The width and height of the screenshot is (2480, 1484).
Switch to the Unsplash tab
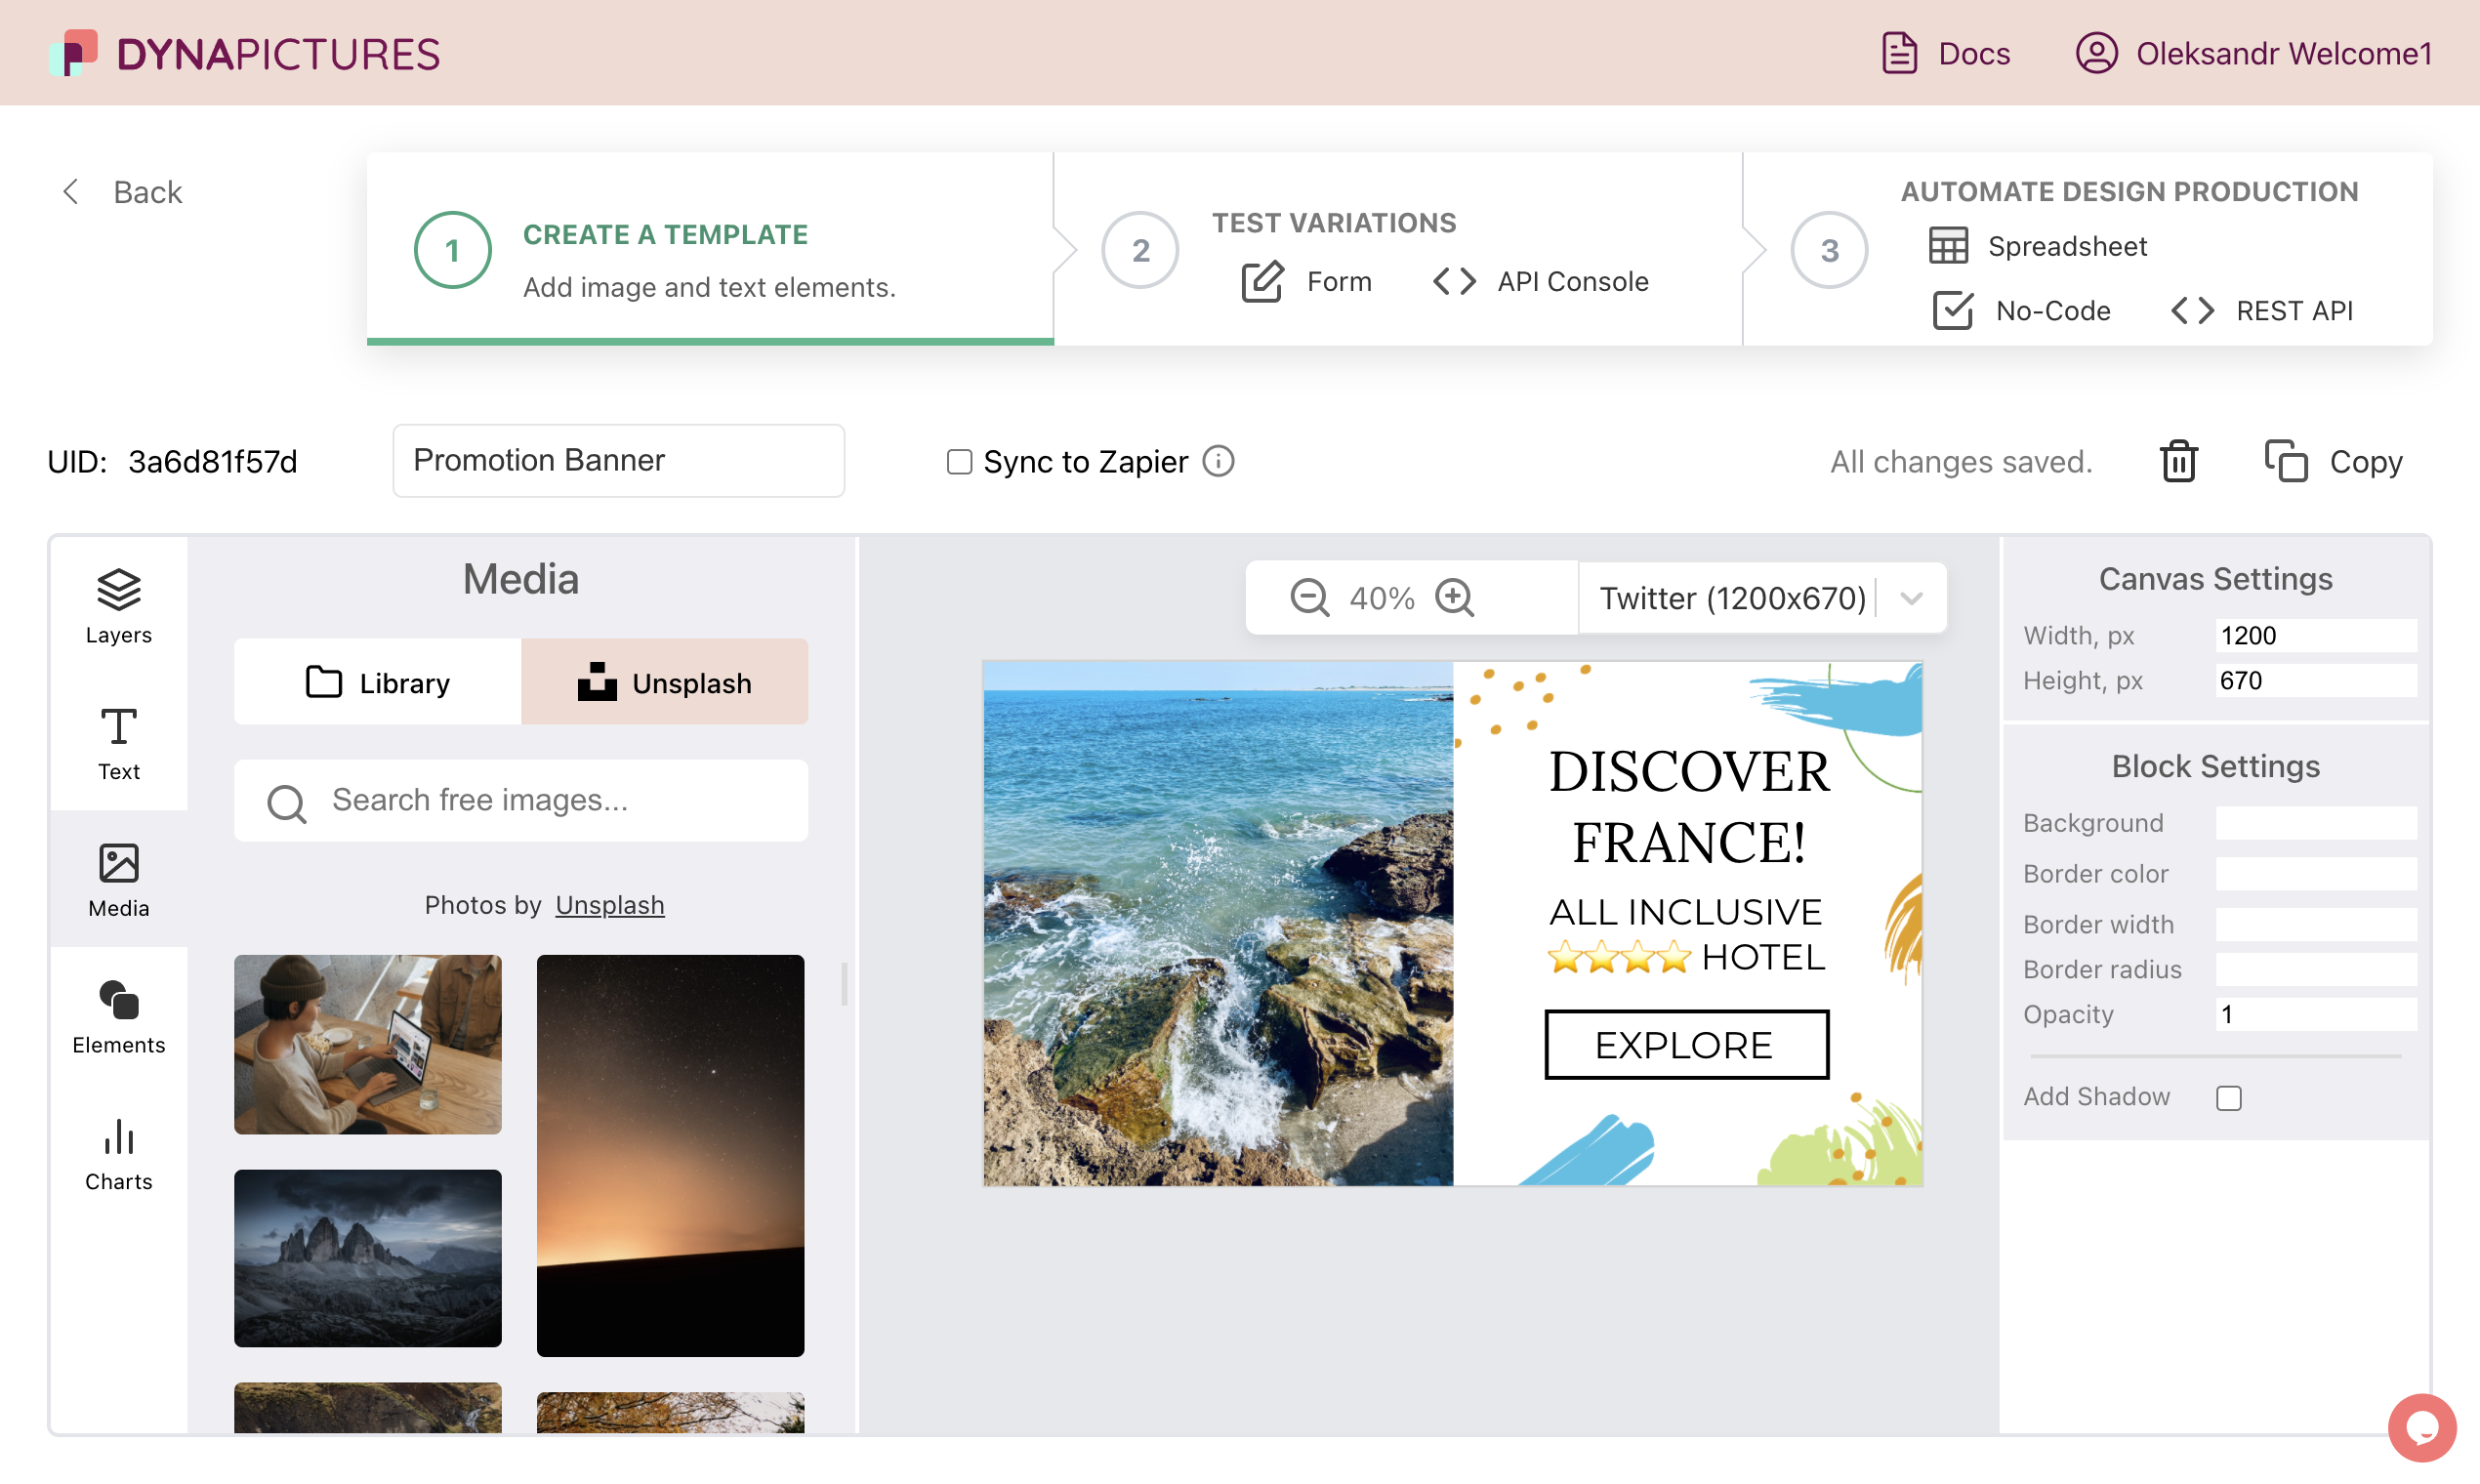[x=664, y=682]
